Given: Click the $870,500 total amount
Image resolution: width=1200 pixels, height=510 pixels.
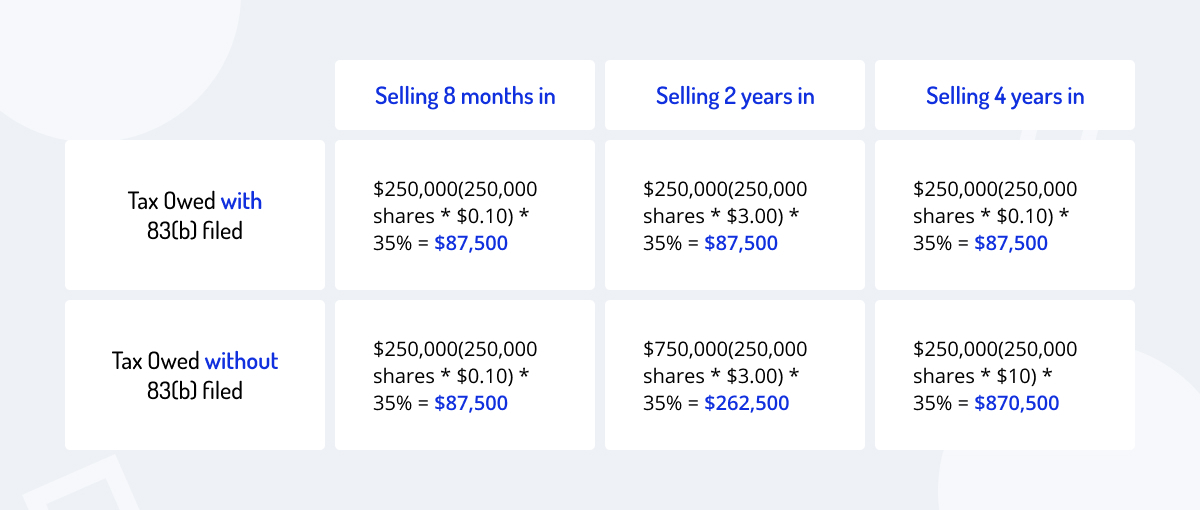Looking at the screenshot, I should click(x=1016, y=403).
